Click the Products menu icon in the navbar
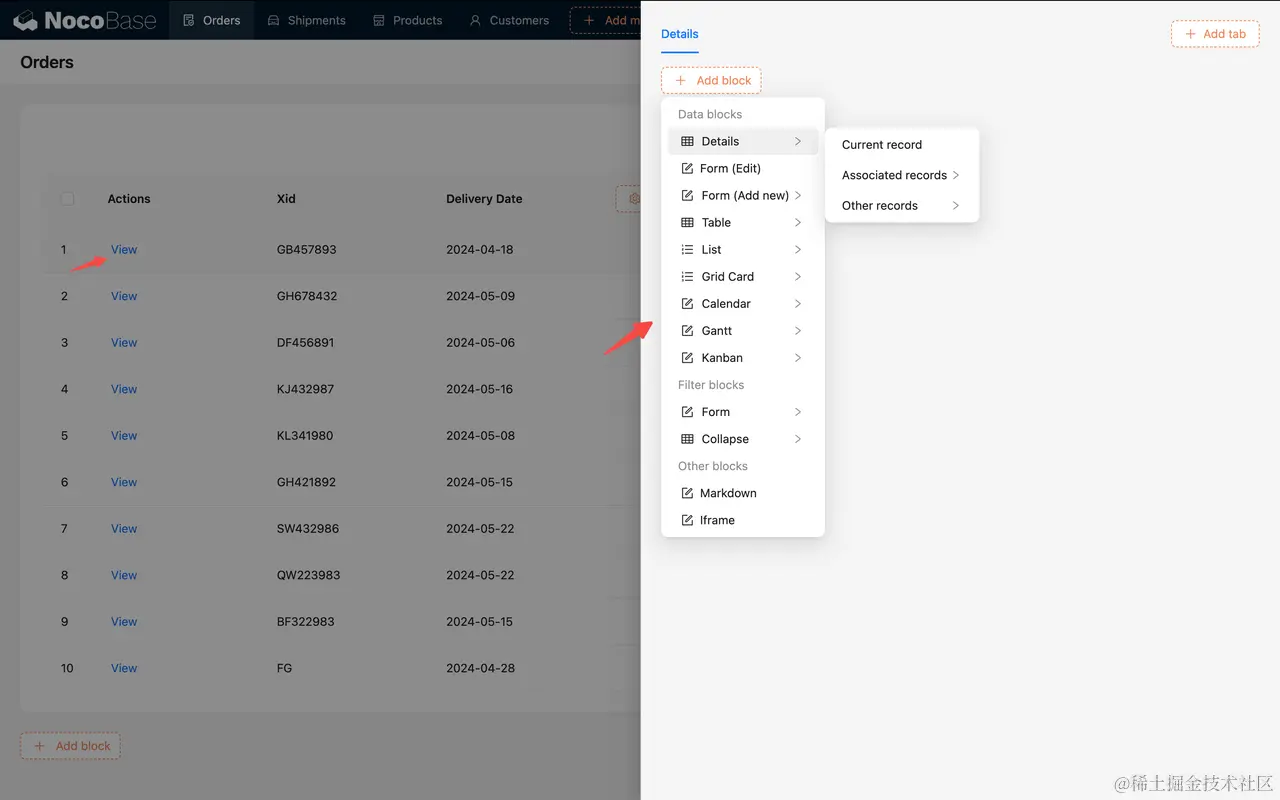 point(379,20)
